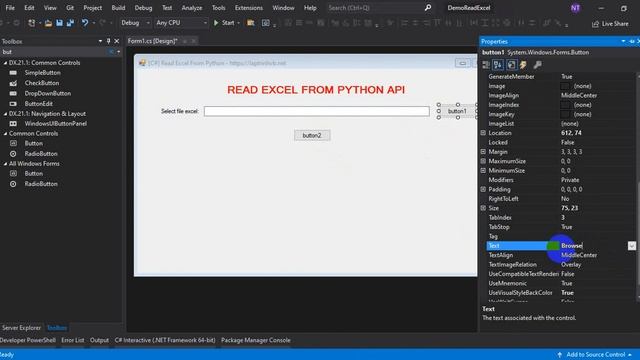
Task: Open the Error List tab
Action: click(x=73, y=340)
